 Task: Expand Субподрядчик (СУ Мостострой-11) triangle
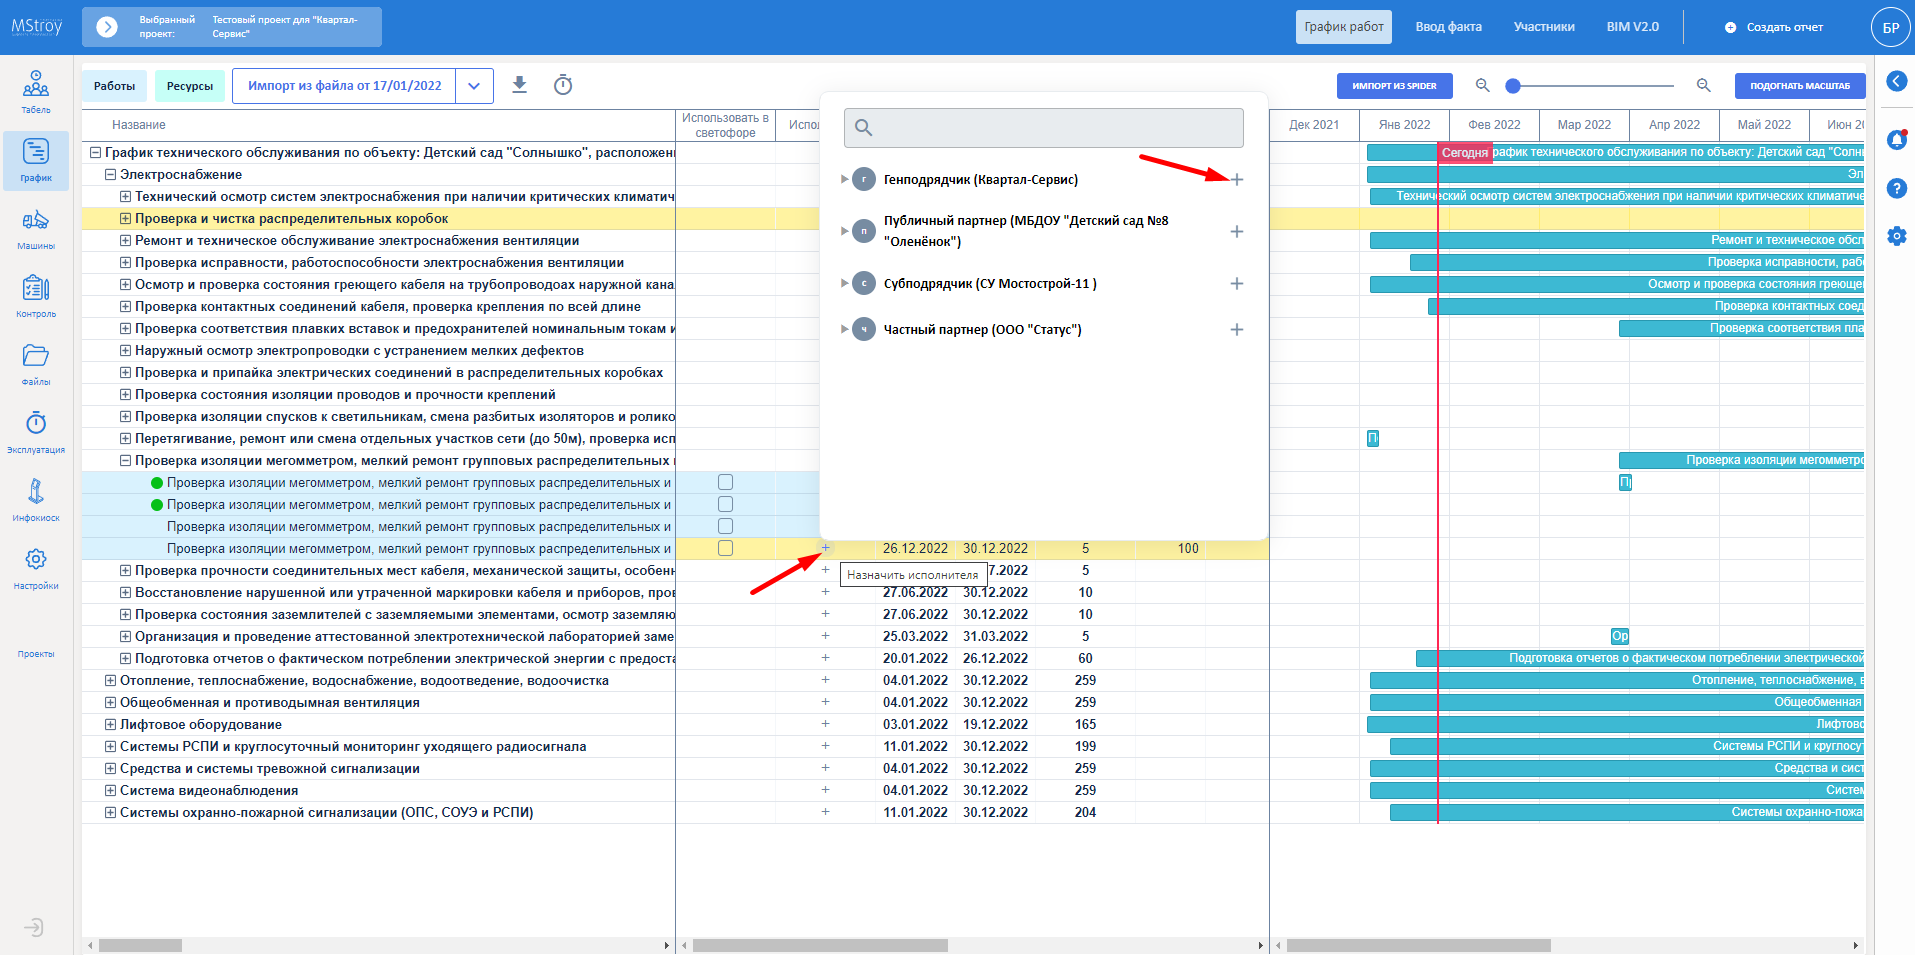[x=845, y=284]
